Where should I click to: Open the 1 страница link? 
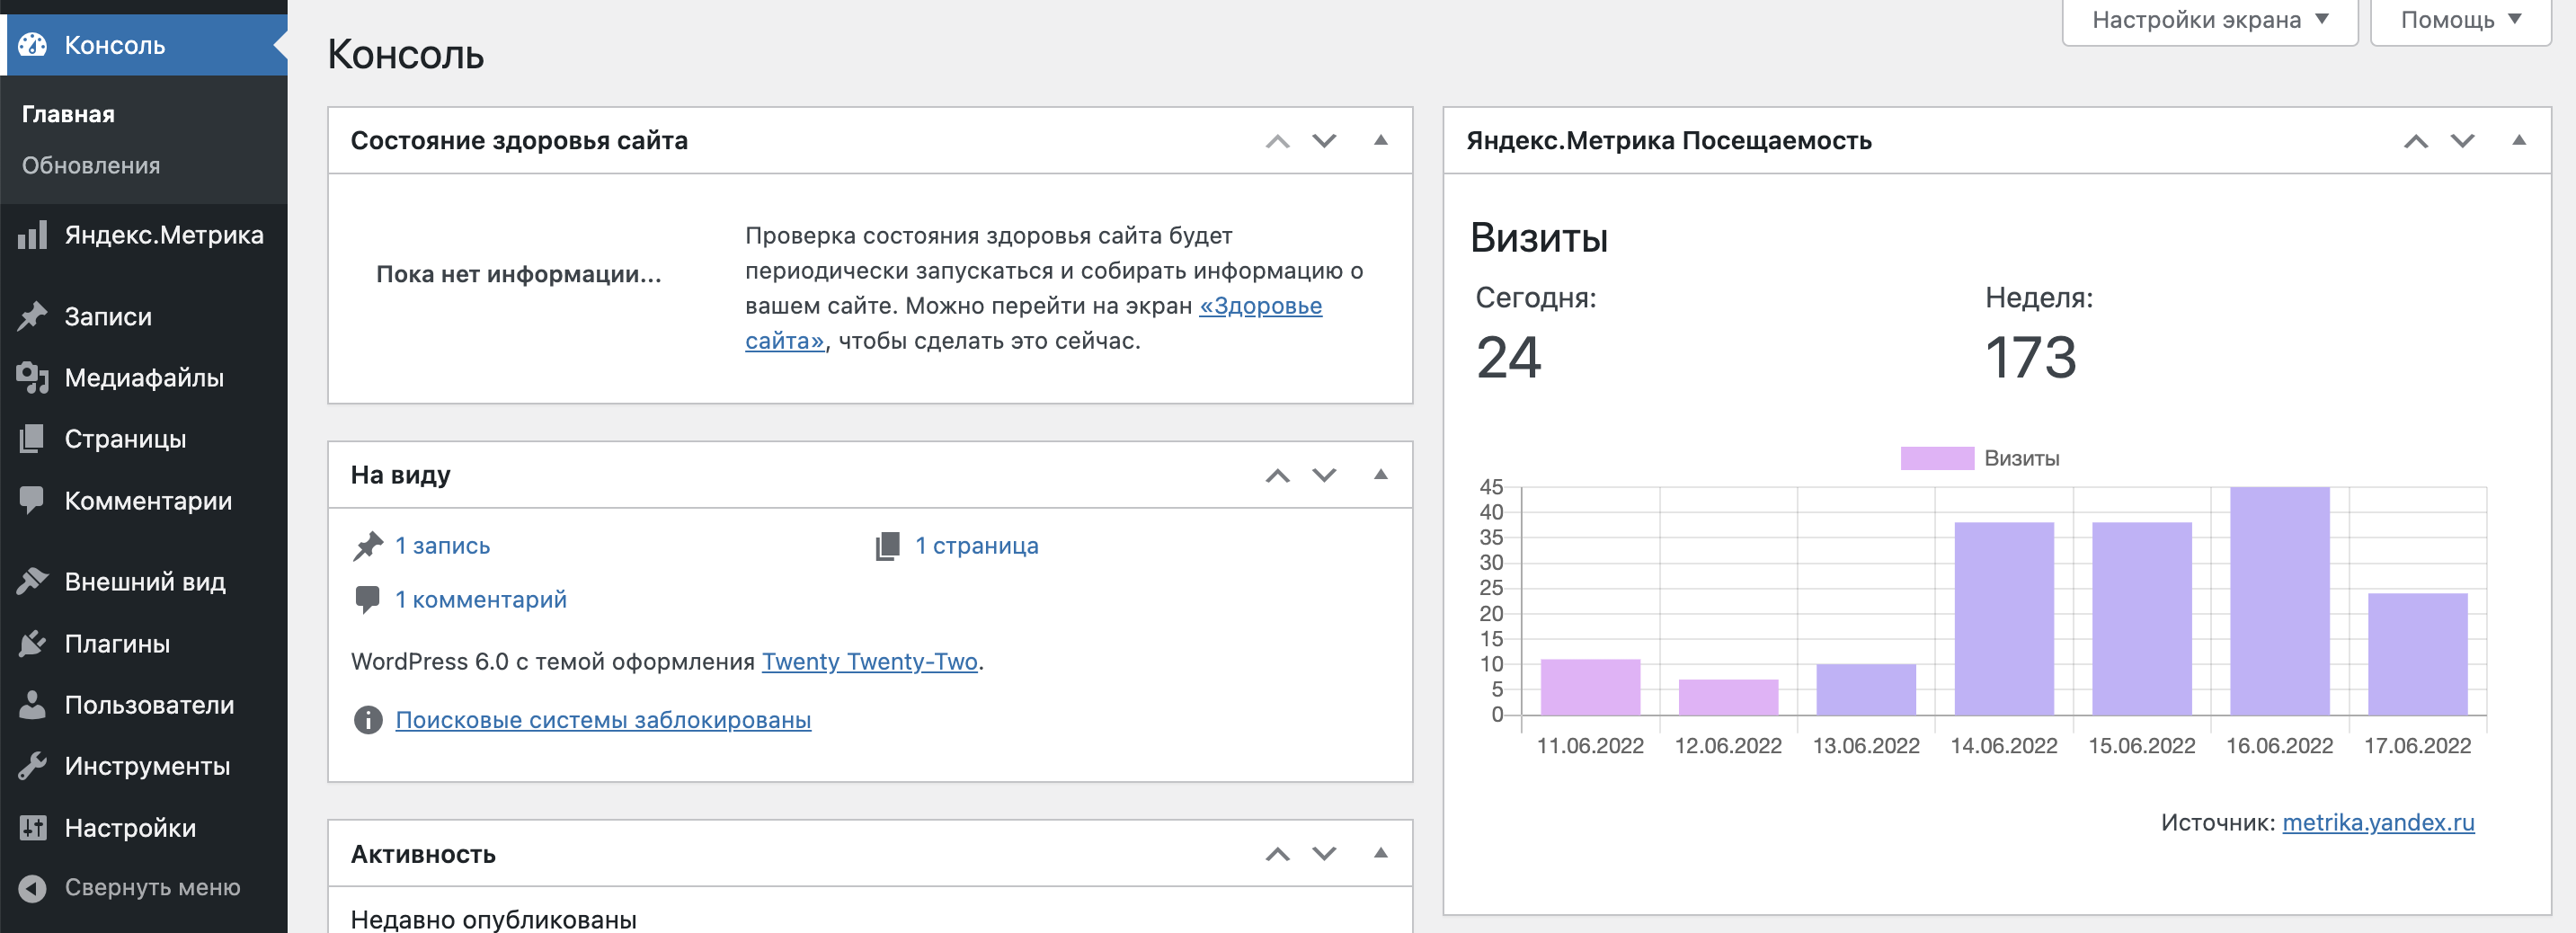click(977, 546)
